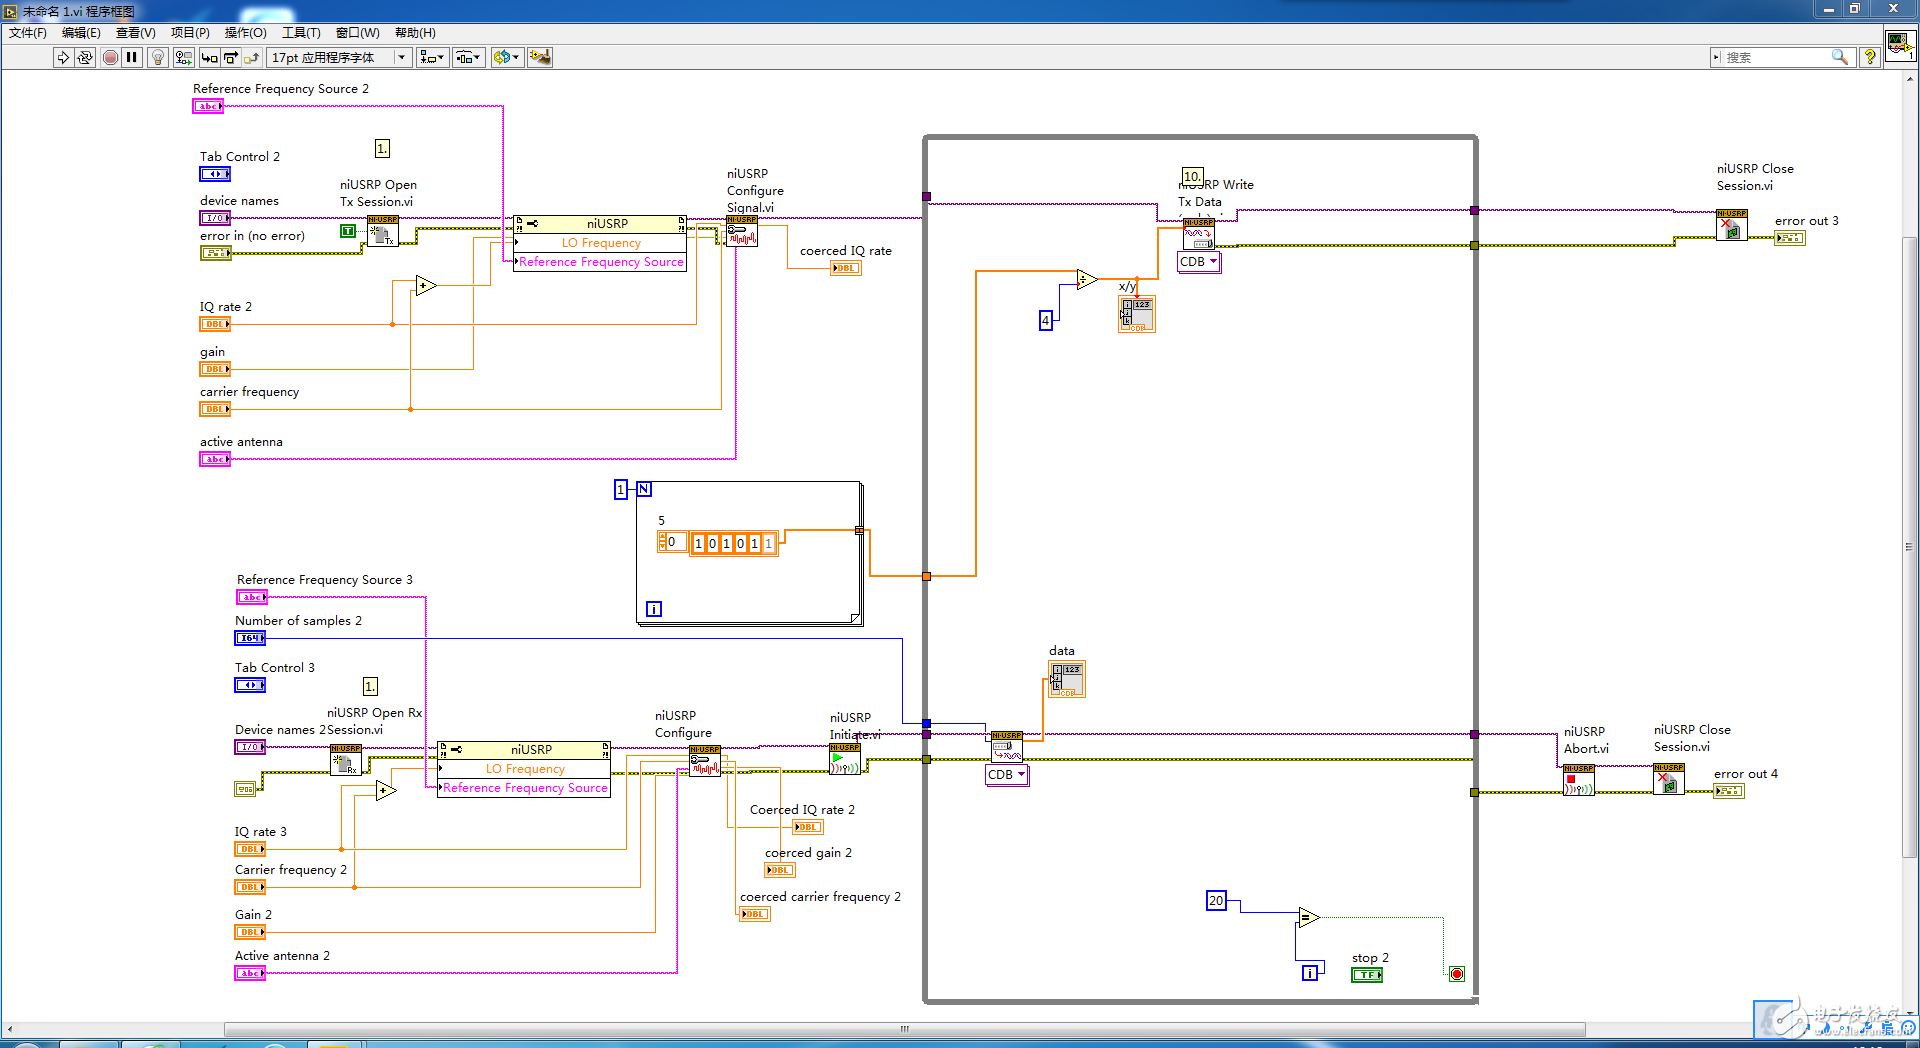This screenshot has width=1920, height=1048.
Task: Click the horizontal scrollbar thumb
Action: pyautogui.click(x=904, y=1029)
